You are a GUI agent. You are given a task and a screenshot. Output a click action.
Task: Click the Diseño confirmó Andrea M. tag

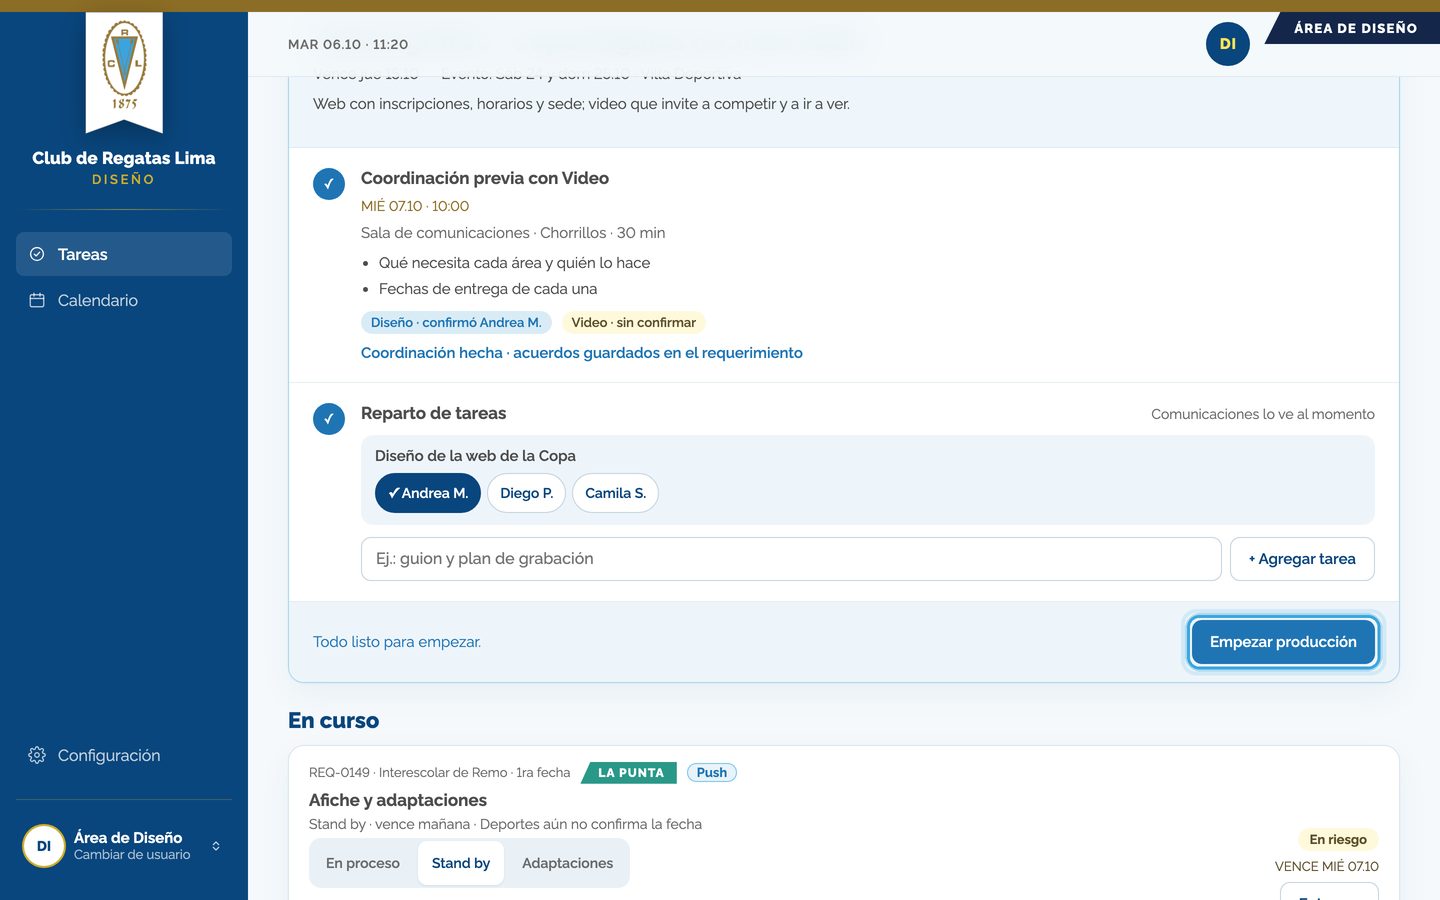pos(456,322)
